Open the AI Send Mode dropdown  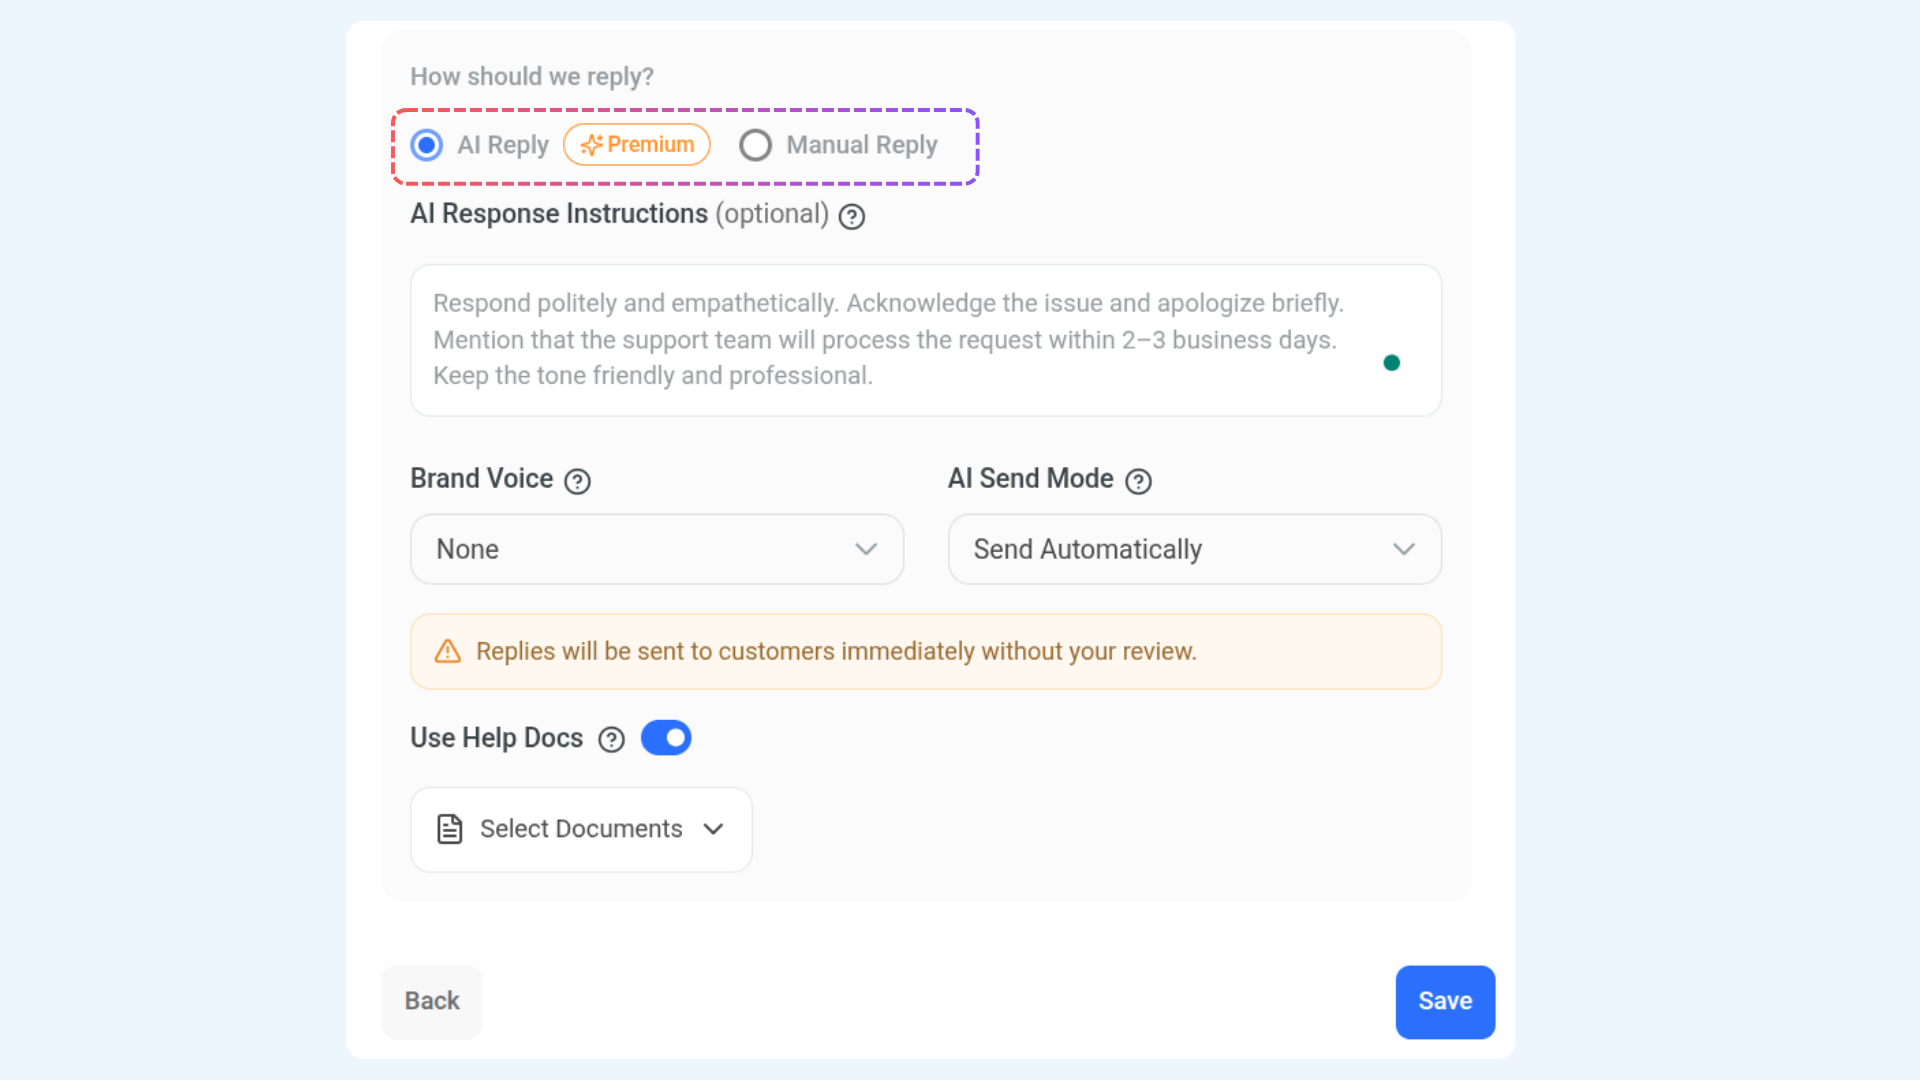tap(1194, 549)
